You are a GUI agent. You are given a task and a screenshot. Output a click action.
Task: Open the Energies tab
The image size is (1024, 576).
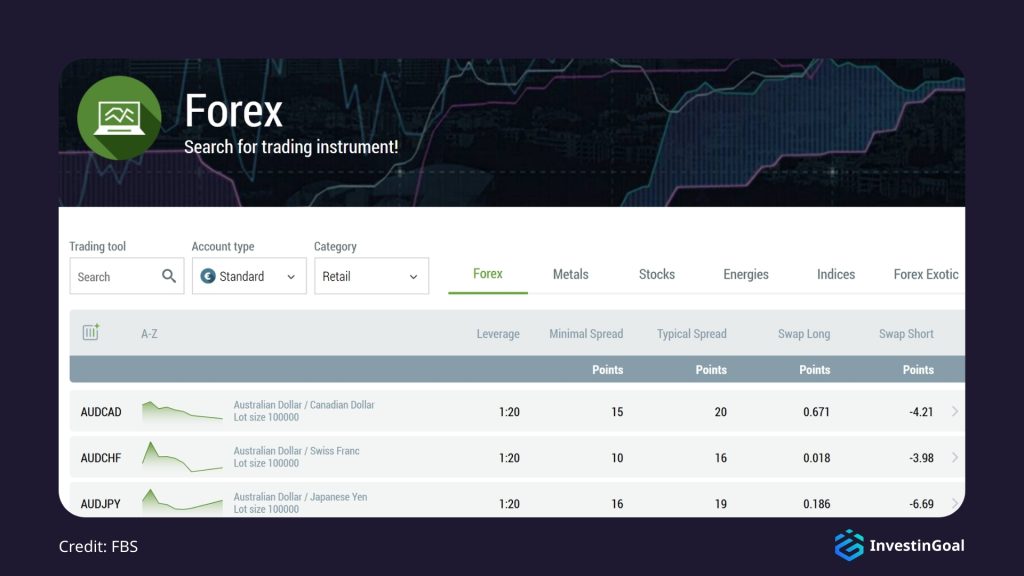745,272
